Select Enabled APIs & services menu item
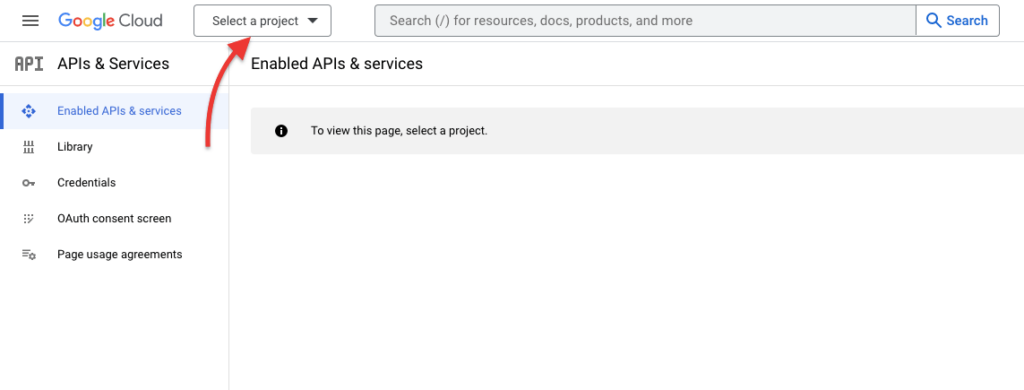The width and height of the screenshot is (1024, 390). pos(115,111)
